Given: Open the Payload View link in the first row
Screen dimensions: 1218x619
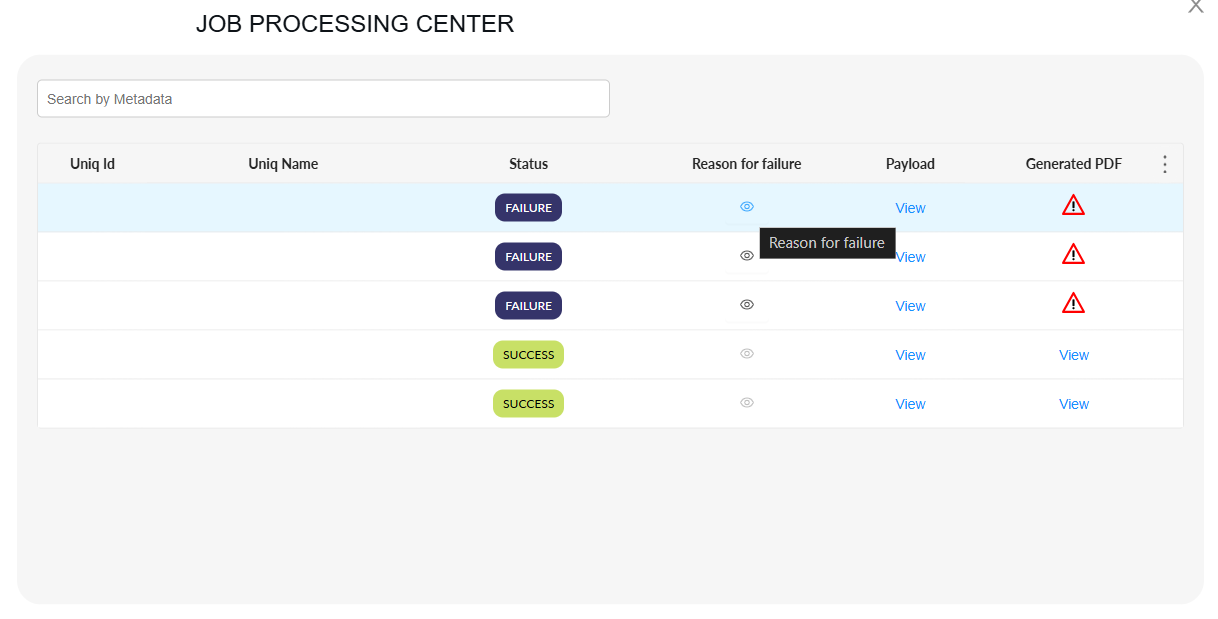Looking at the screenshot, I should click(910, 208).
